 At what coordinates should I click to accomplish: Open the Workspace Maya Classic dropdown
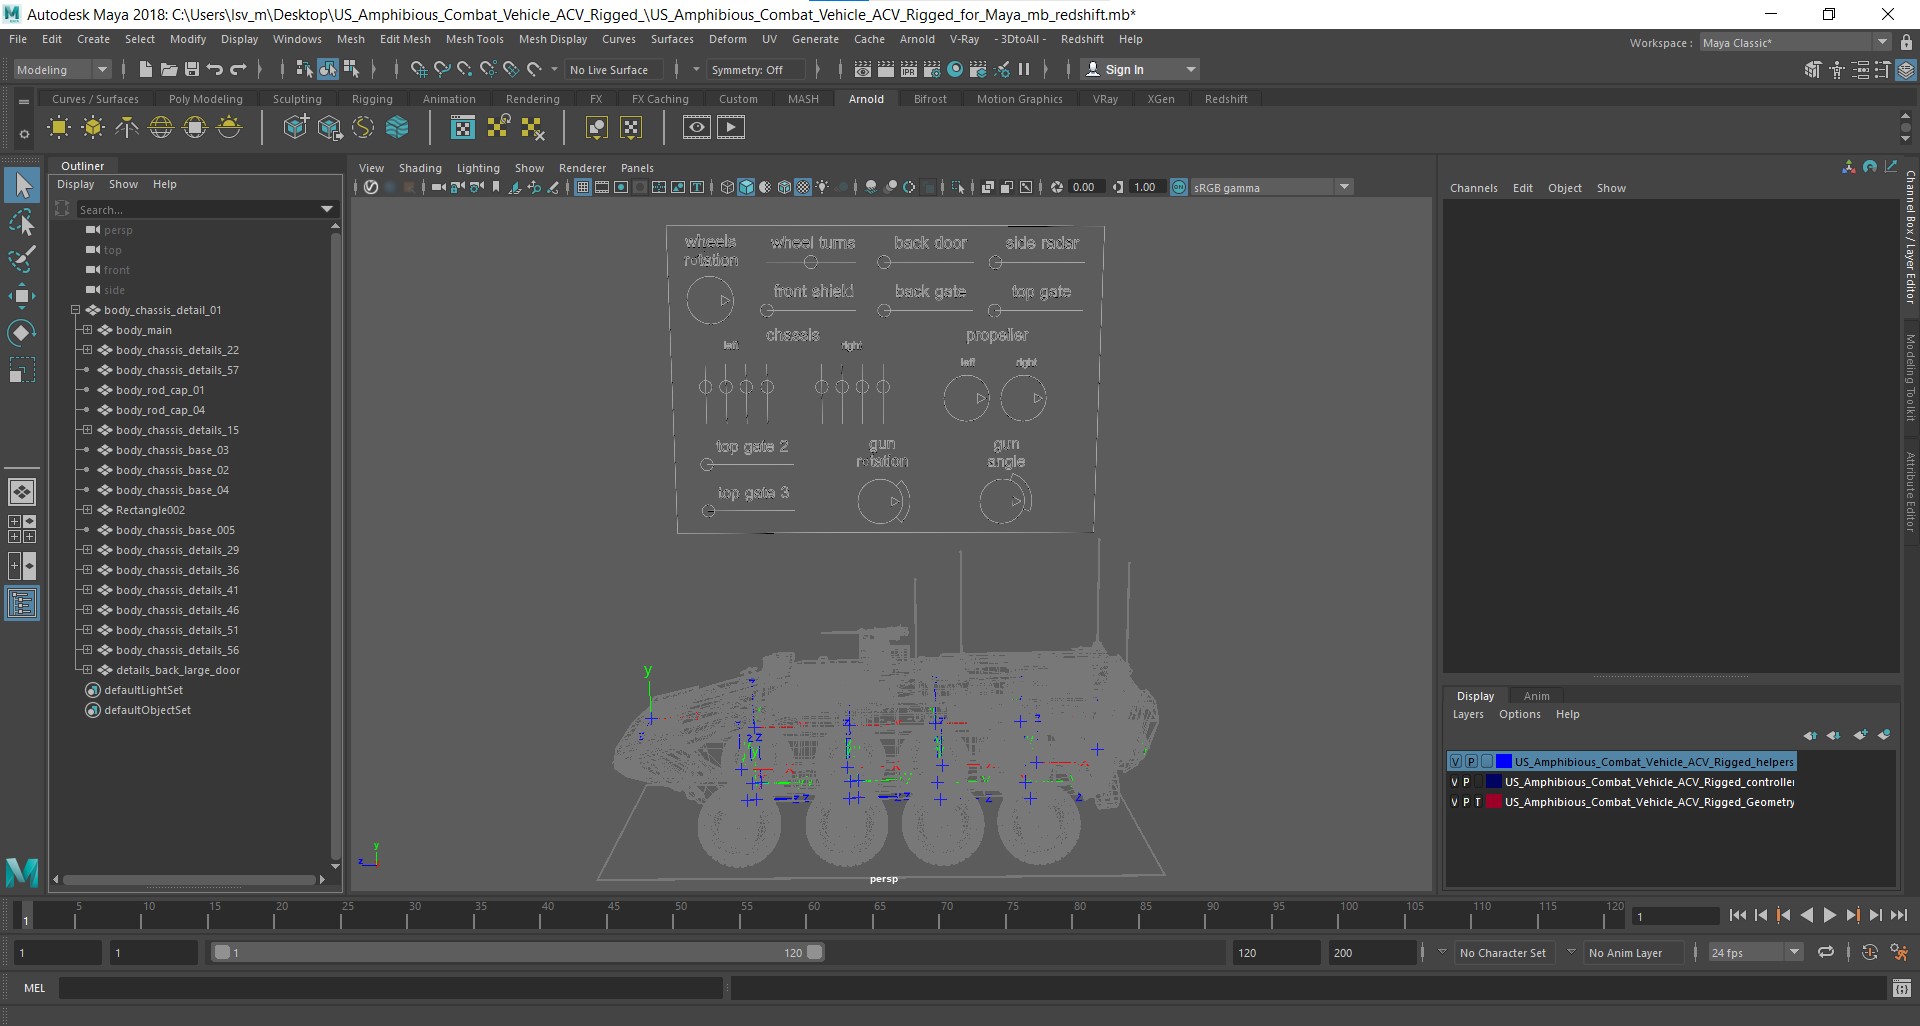tap(1795, 43)
